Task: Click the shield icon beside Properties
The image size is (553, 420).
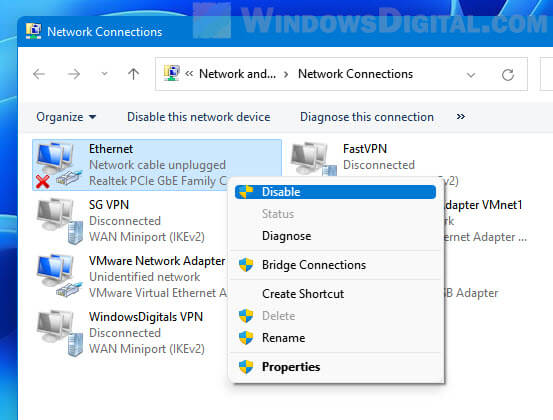Action: coord(246,367)
